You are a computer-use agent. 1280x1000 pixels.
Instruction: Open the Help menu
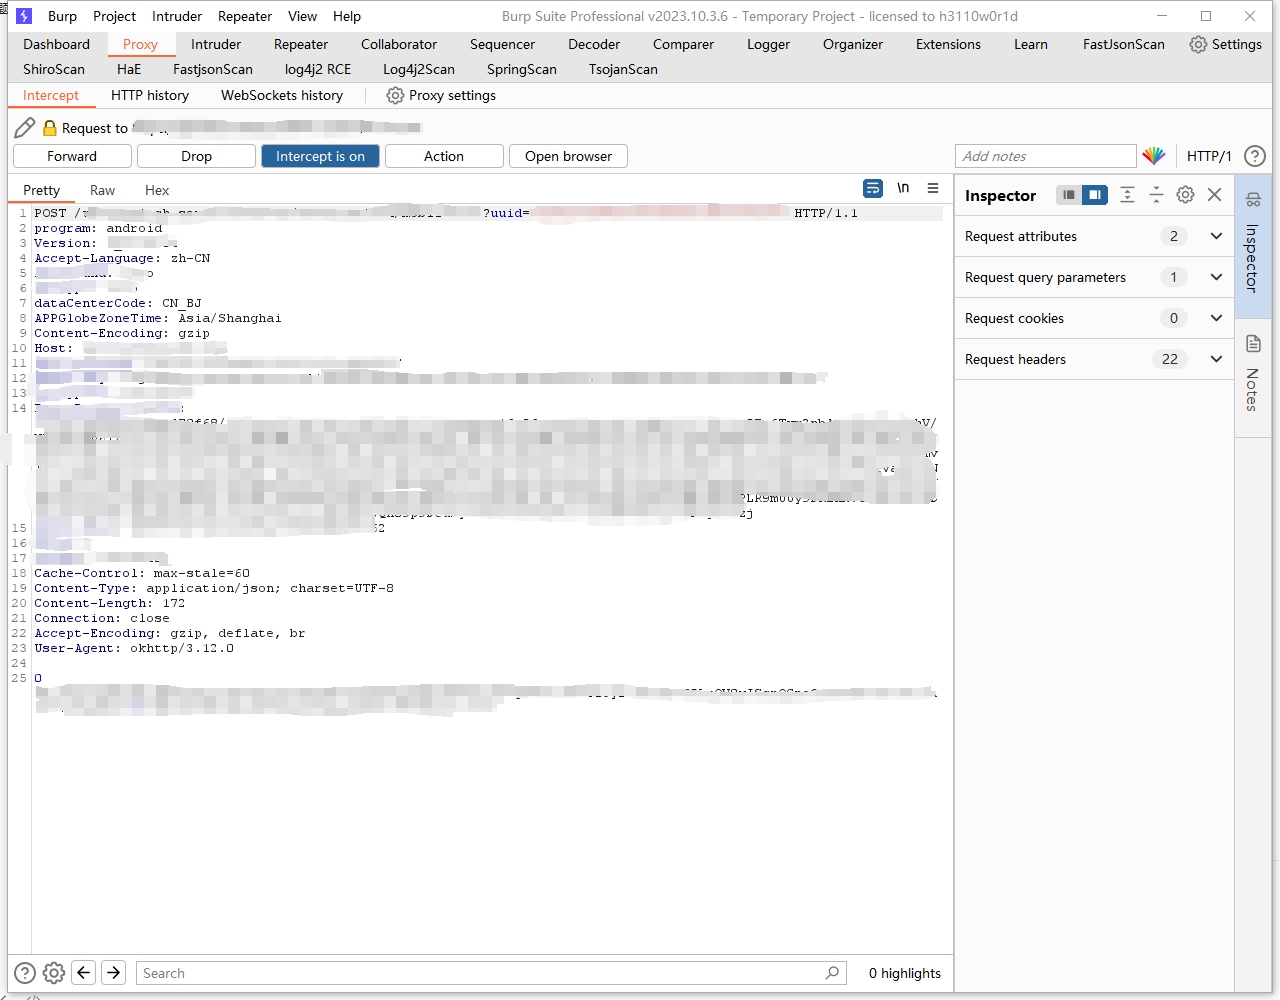tap(347, 16)
